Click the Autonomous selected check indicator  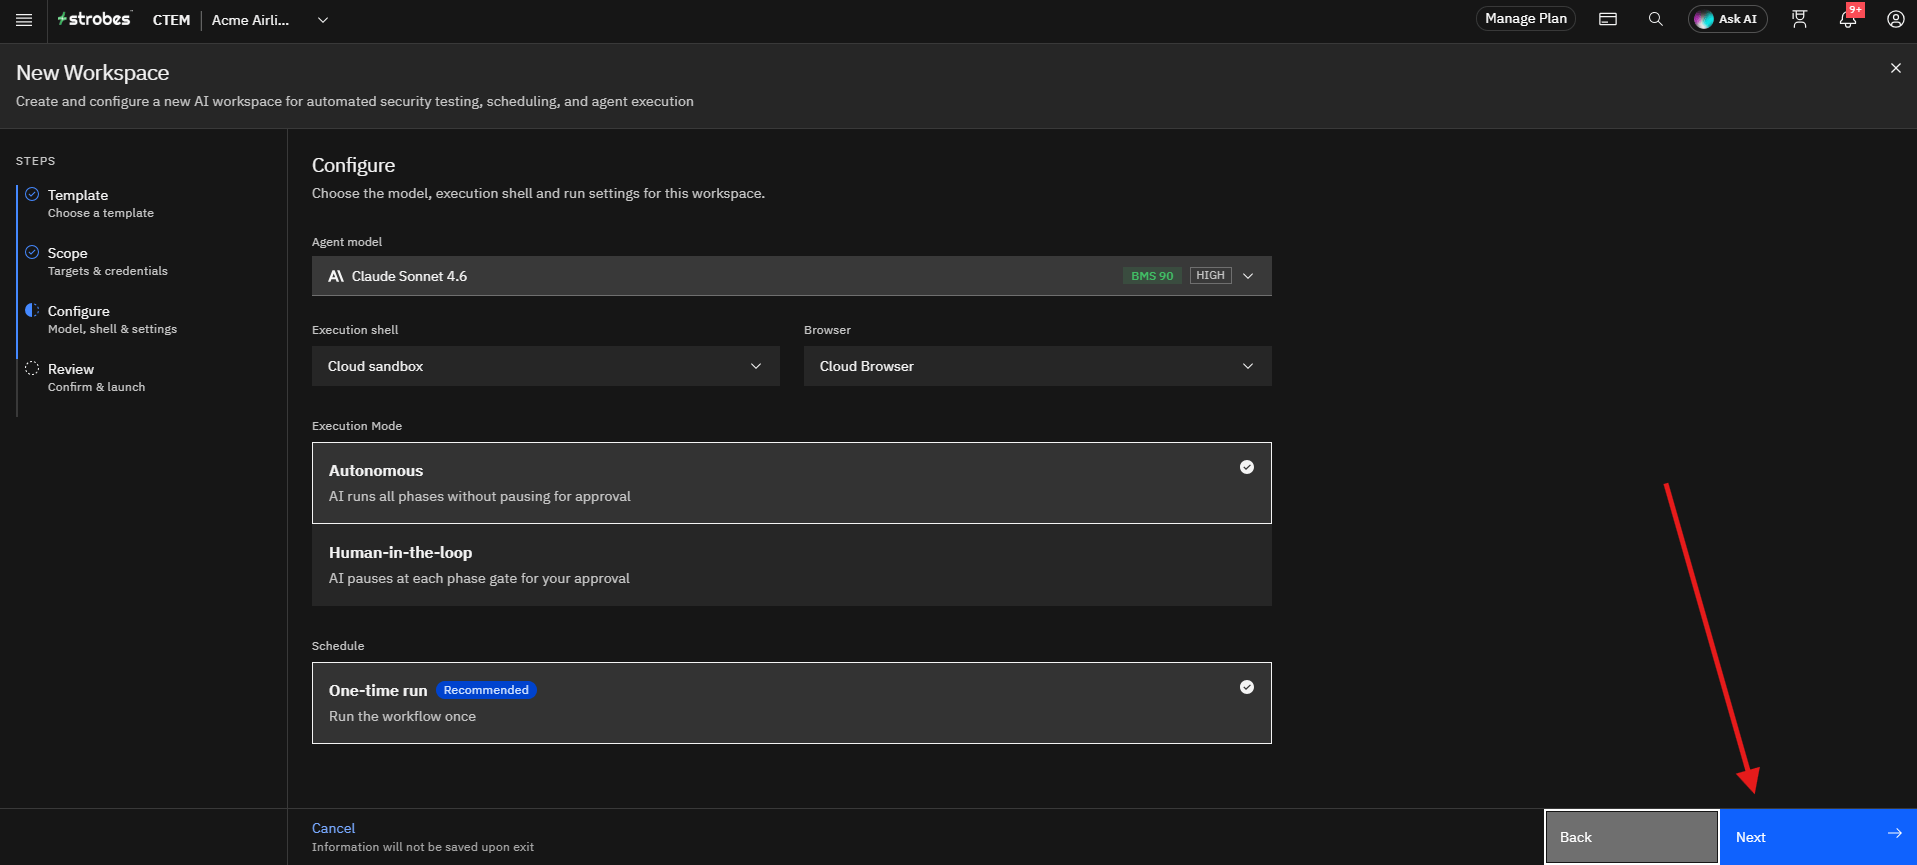click(1247, 467)
